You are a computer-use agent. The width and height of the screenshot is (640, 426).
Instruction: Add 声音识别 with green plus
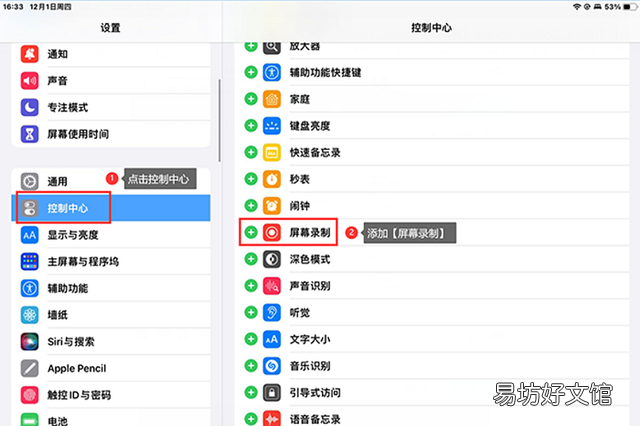pos(251,286)
